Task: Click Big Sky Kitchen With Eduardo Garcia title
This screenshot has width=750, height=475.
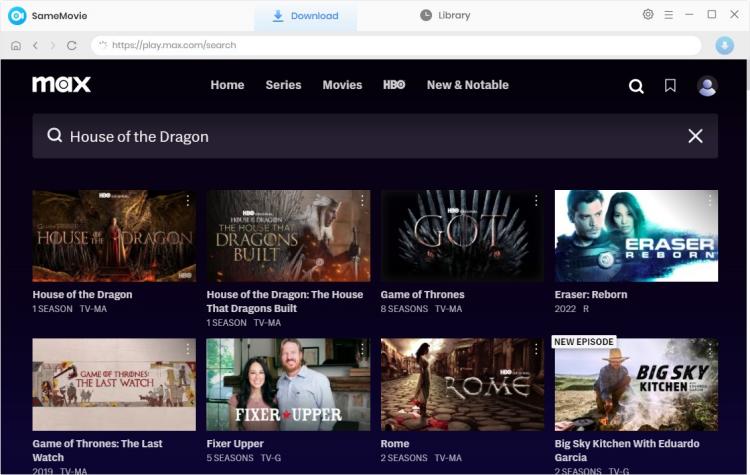Action: (x=627, y=450)
